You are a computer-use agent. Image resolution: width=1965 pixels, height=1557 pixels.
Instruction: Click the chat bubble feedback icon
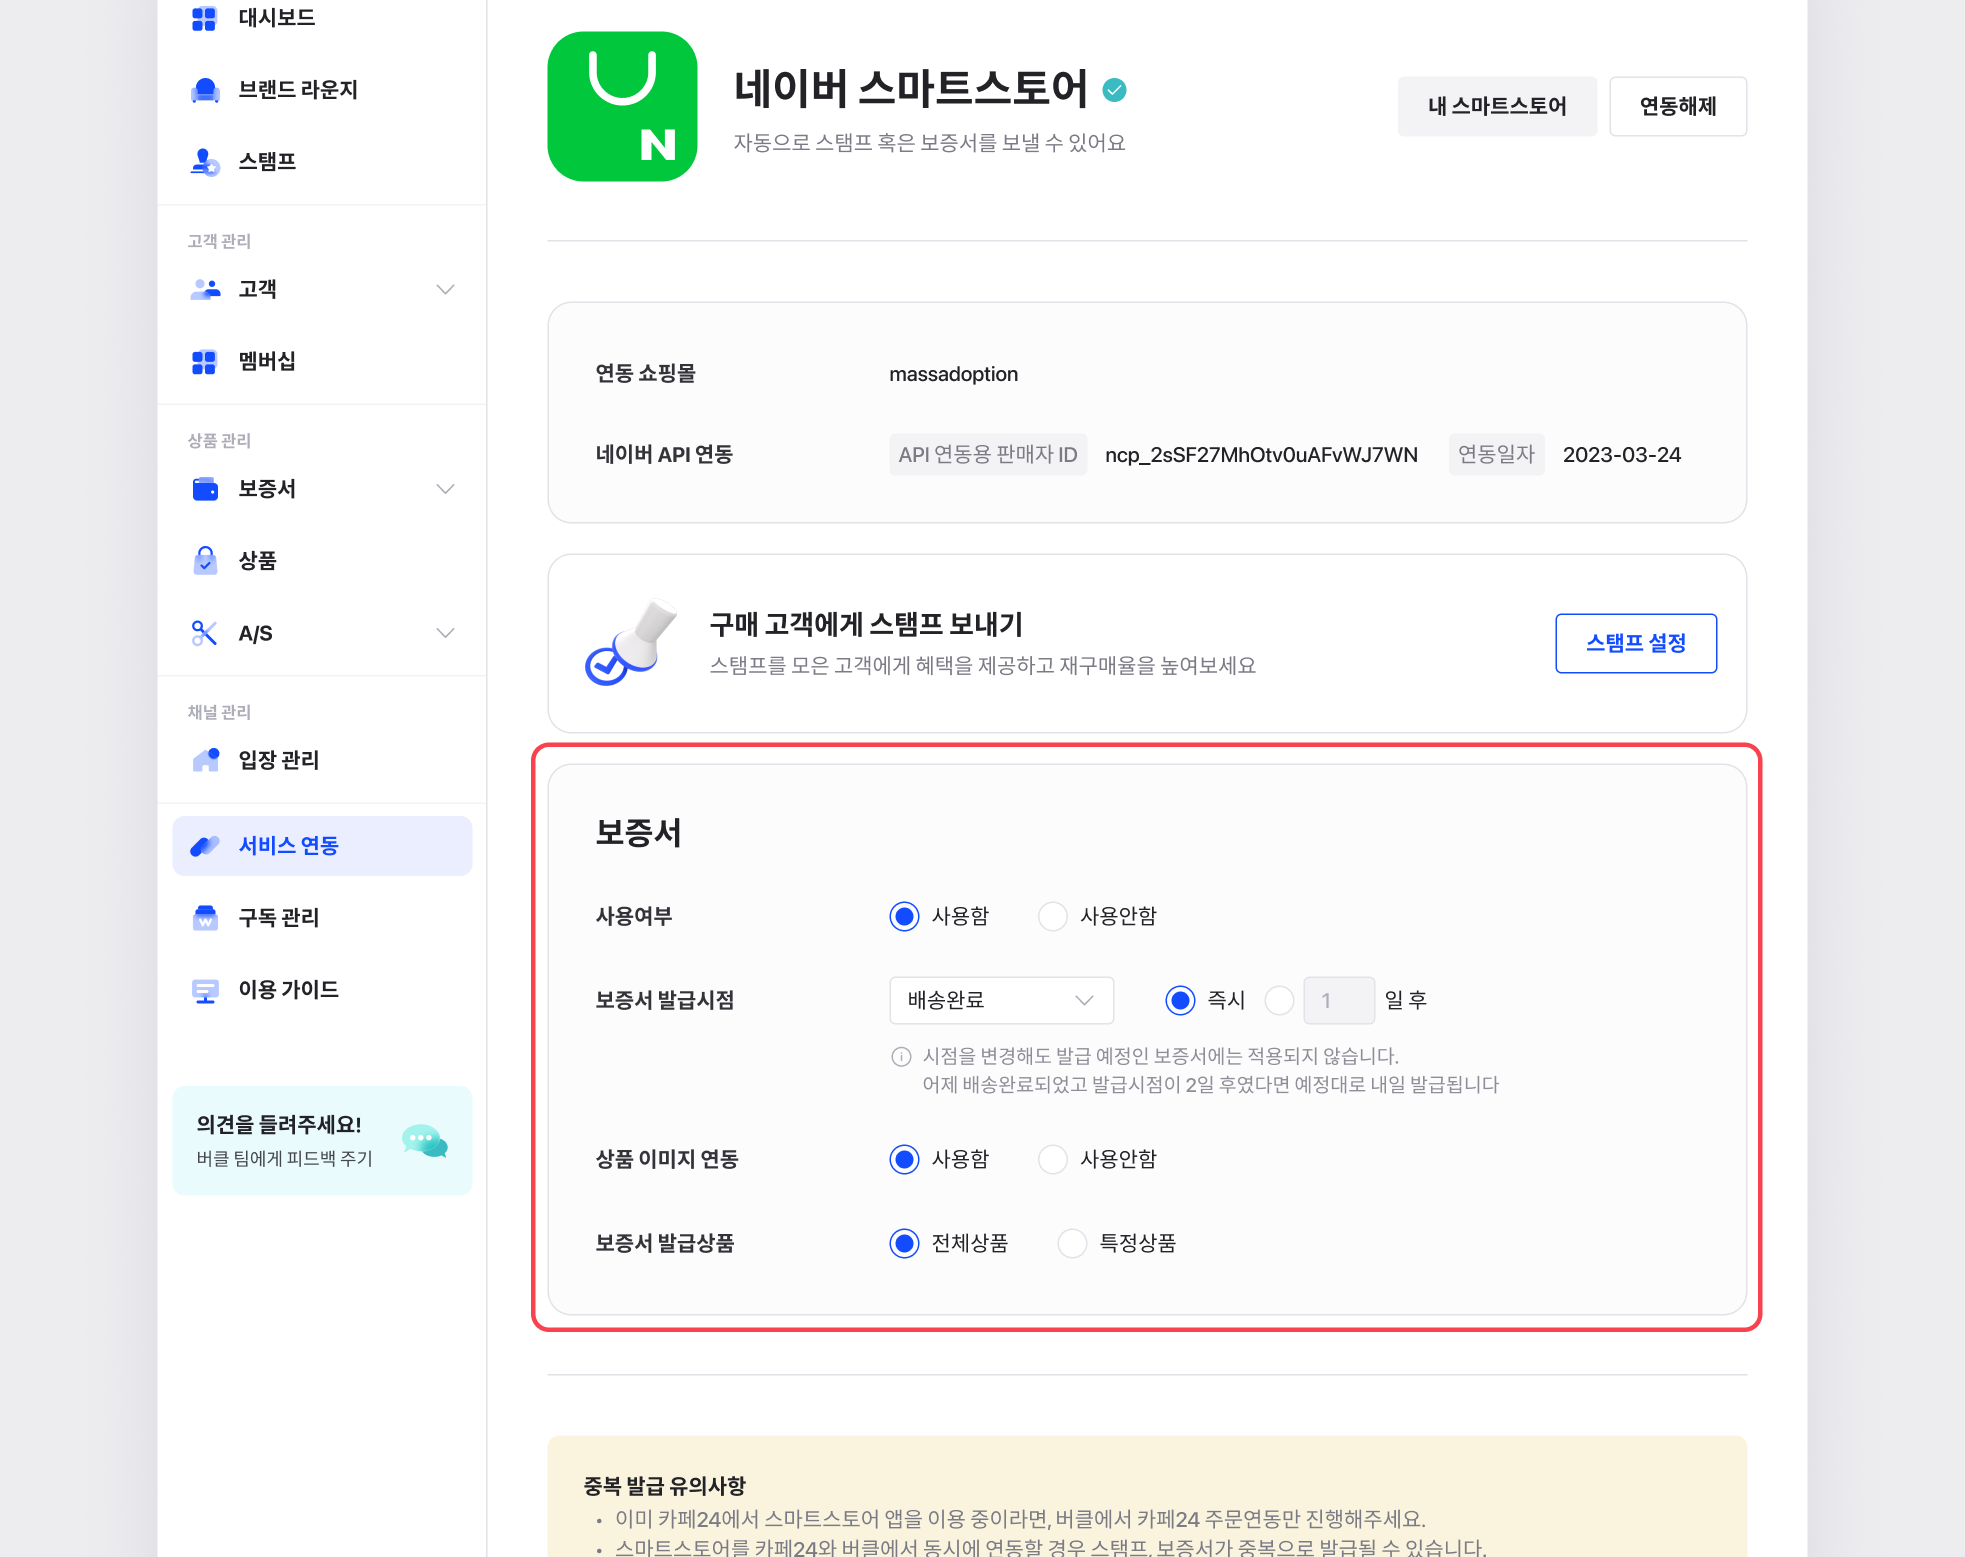click(x=424, y=1141)
